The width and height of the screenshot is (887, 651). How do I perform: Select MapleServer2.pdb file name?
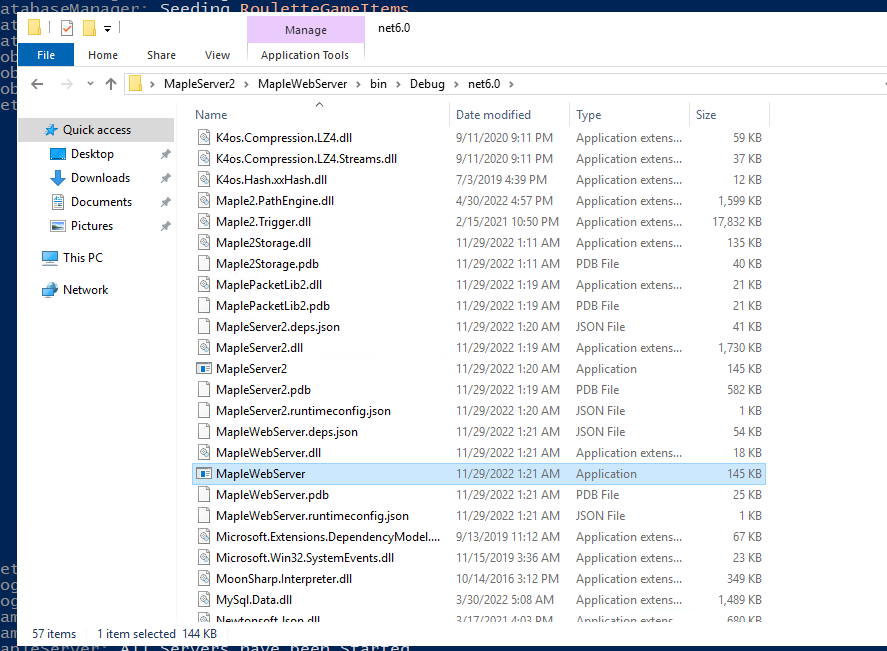click(x=263, y=390)
